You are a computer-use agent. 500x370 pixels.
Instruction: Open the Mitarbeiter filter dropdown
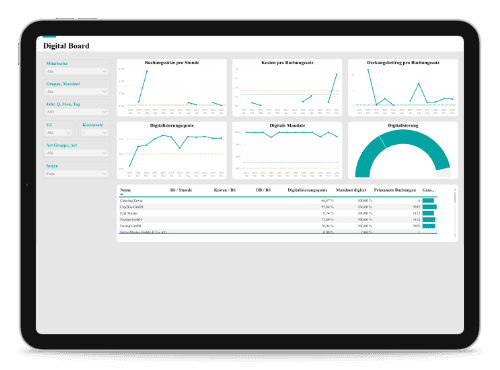coord(76,71)
